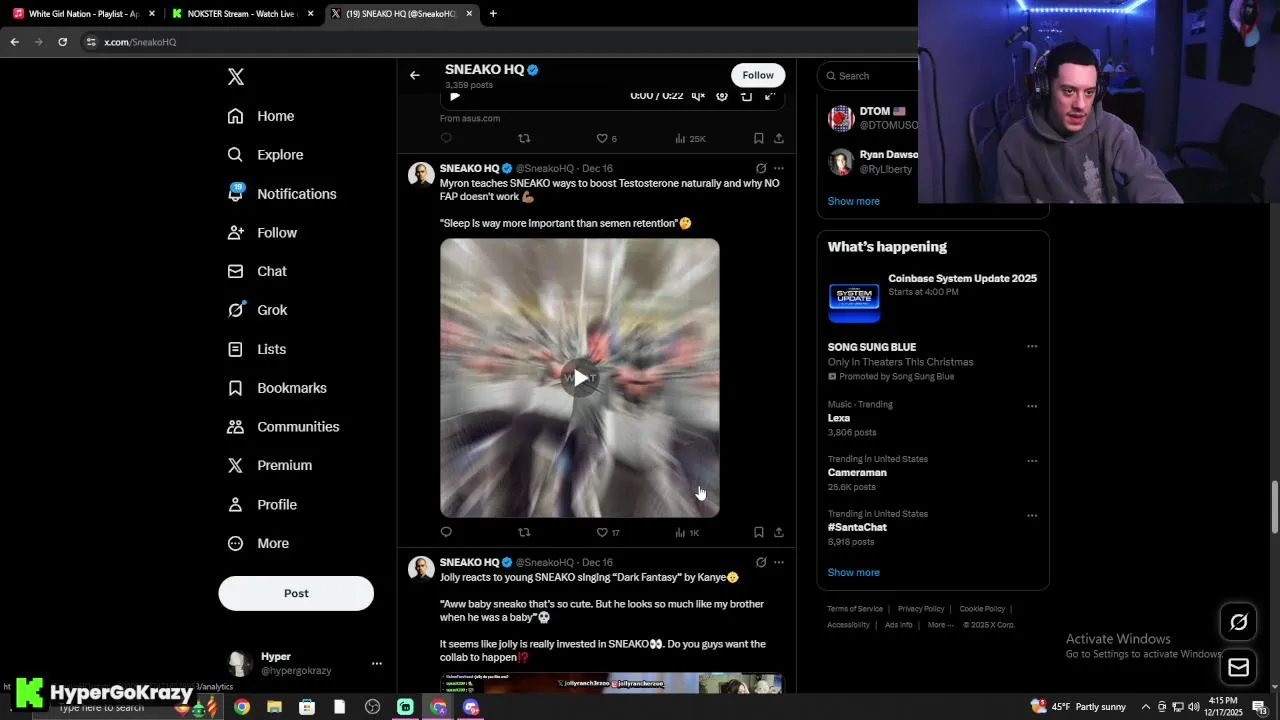Open Profile in the sidebar
Image resolution: width=1280 pixels, height=720 pixels.
point(262,505)
